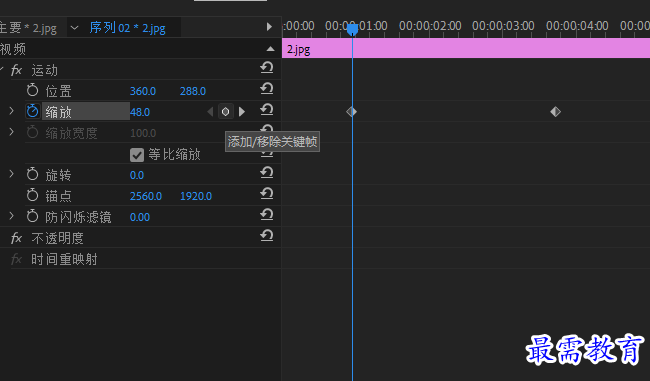Reset the 缩放 scale parameter
650x381 pixels.
[267, 110]
